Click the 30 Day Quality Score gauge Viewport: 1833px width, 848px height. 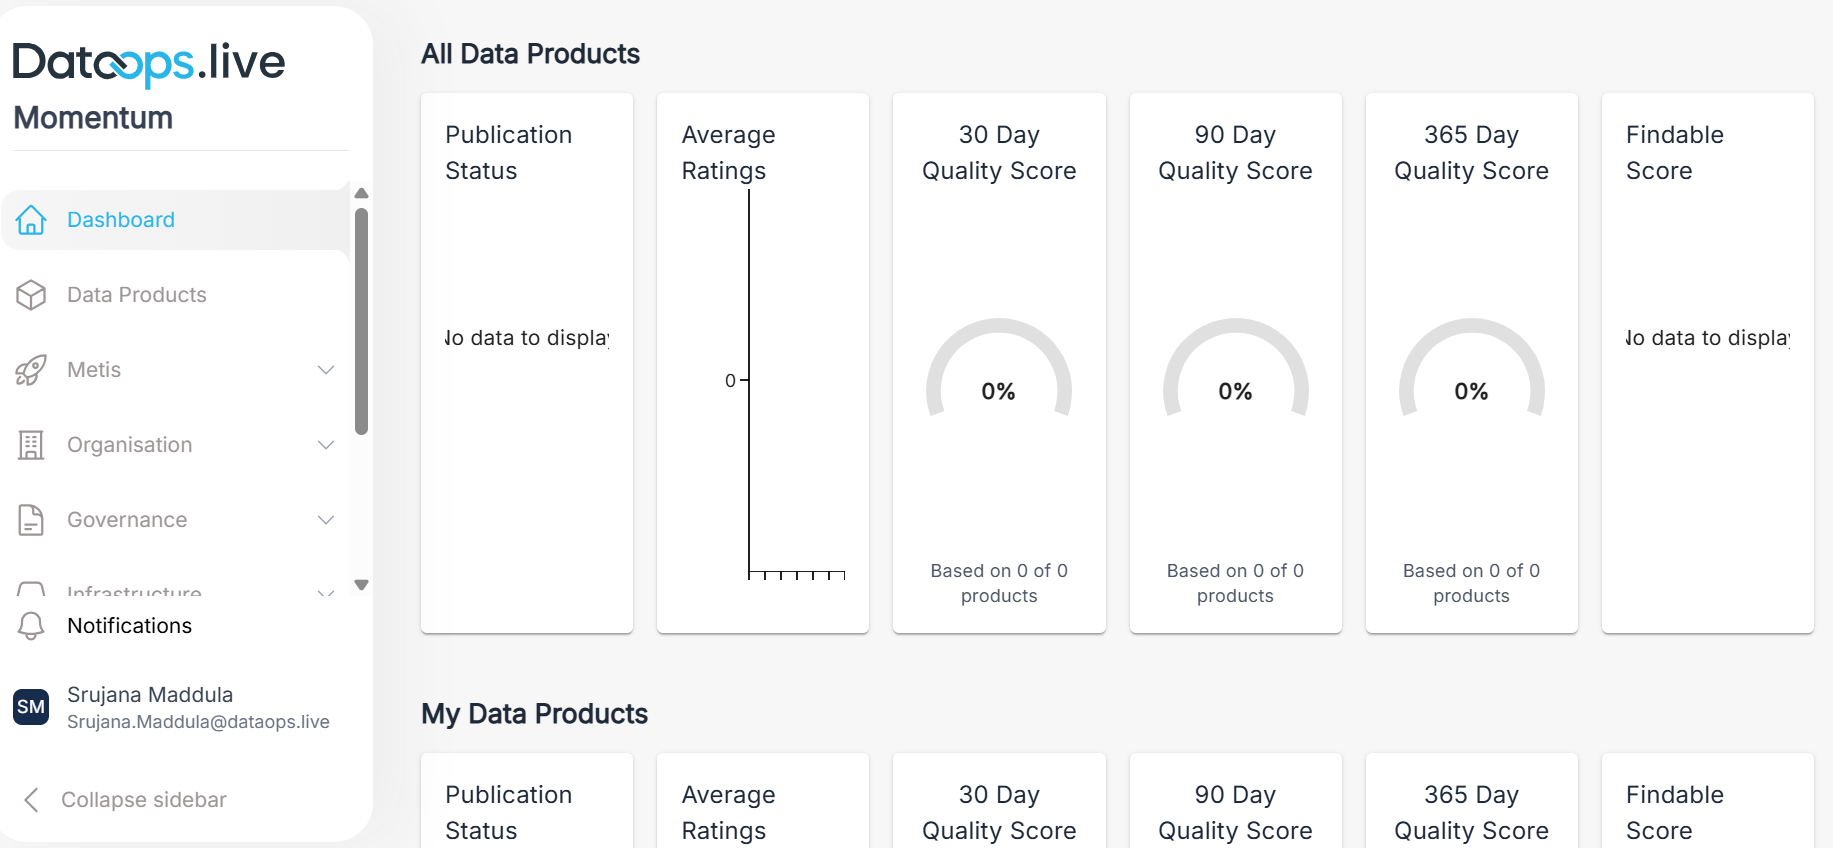tap(998, 390)
